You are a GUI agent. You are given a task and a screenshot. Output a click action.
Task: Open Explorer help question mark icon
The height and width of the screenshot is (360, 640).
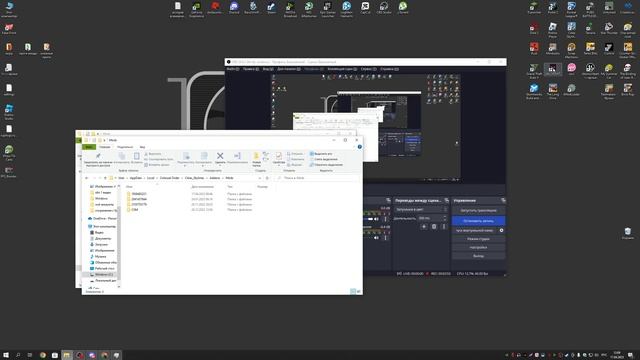pyautogui.click(x=360, y=147)
